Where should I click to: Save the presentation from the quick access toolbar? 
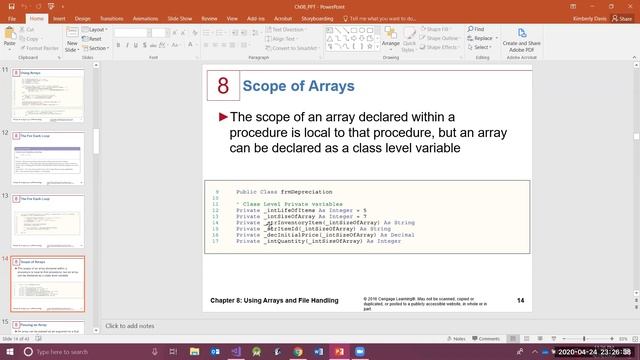point(11,7)
